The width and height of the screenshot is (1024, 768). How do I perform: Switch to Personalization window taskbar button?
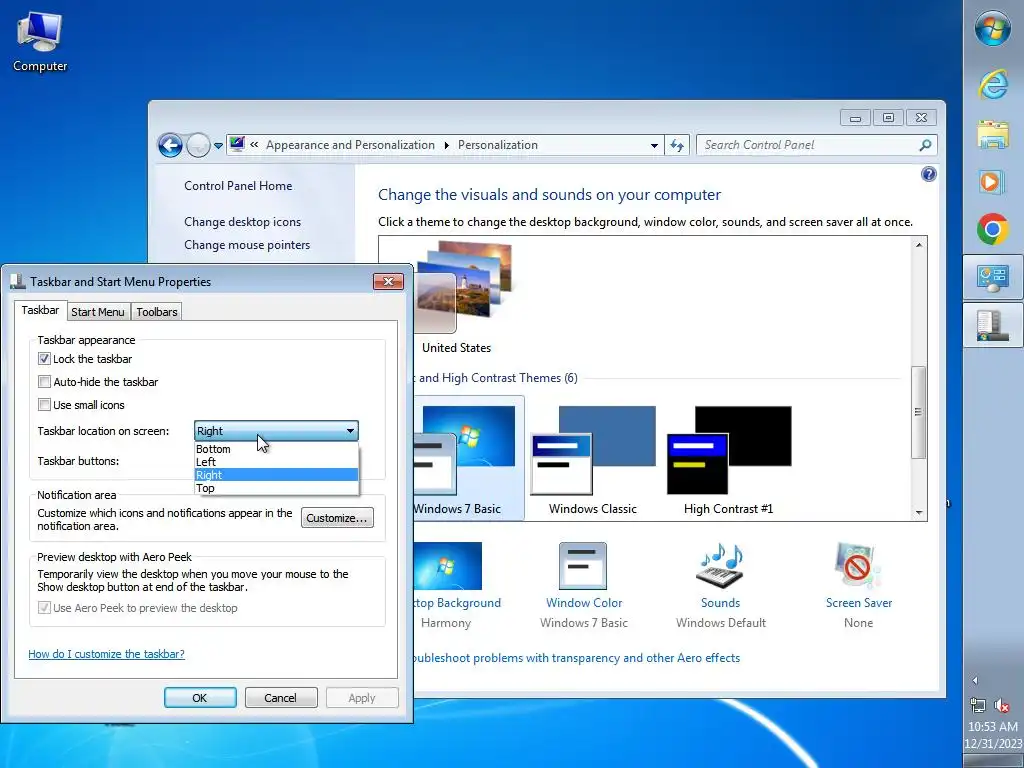tap(993, 278)
